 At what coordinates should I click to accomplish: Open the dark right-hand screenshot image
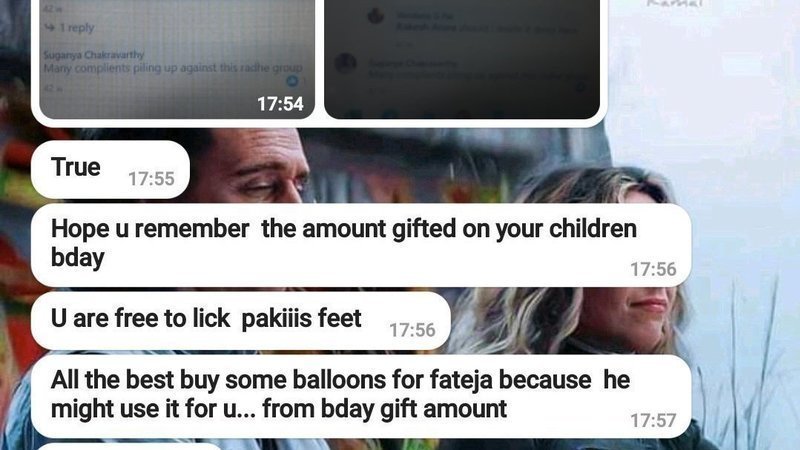[462, 59]
